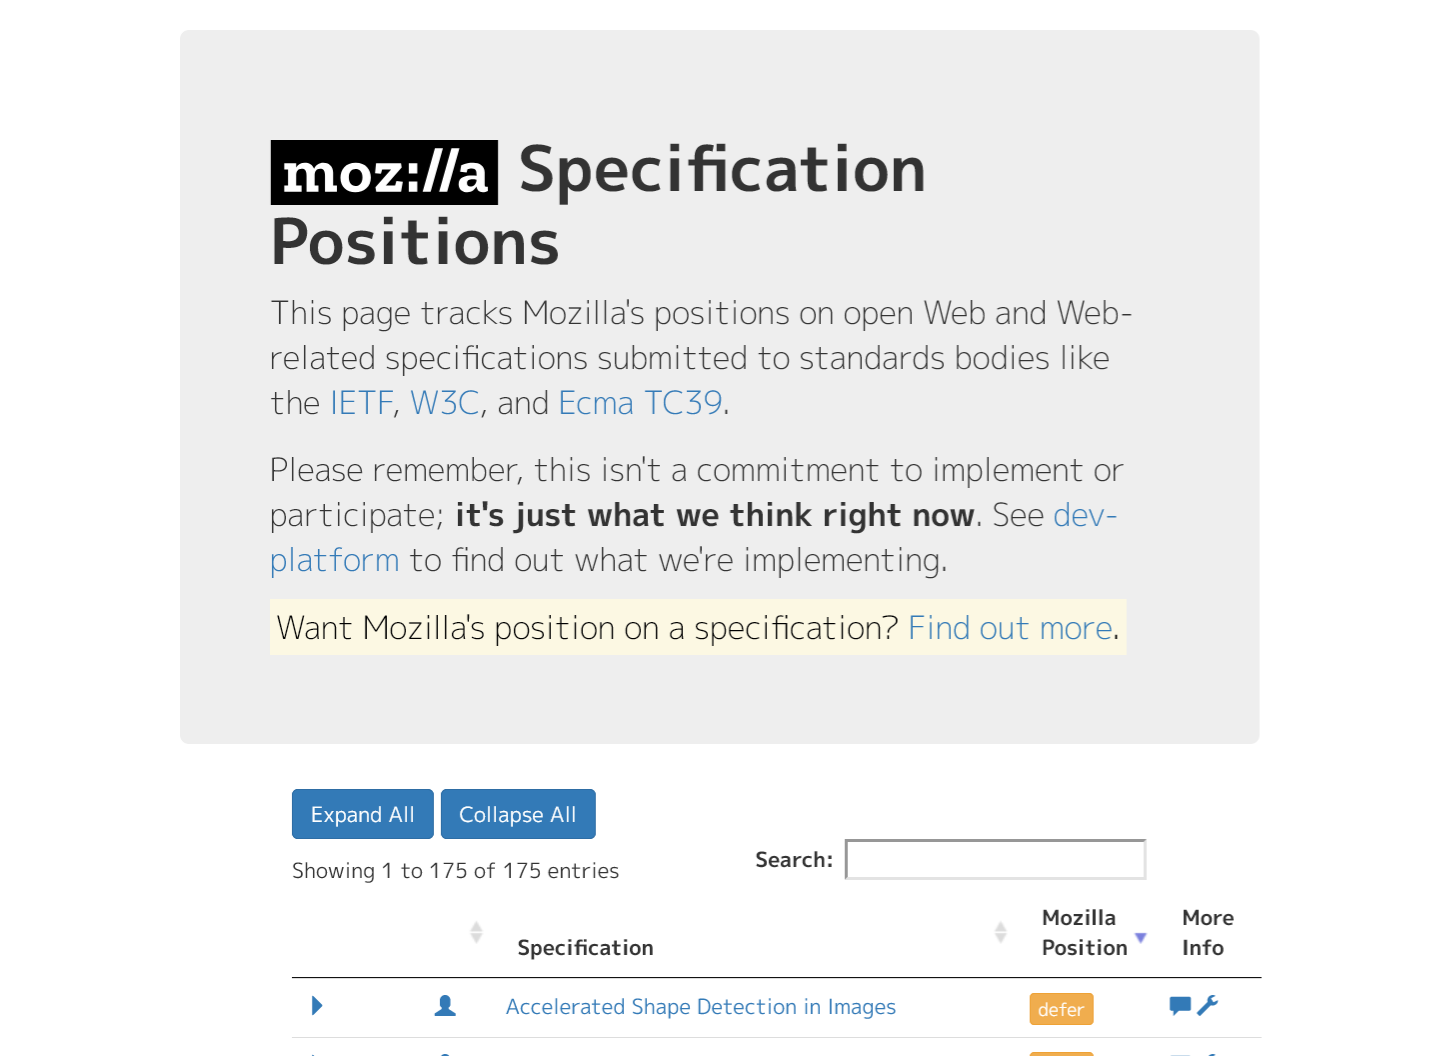Sort by the Specification column arrows
Image resolution: width=1438 pixels, height=1056 pixels.
pyautogui.click(x=1000, y=932)
